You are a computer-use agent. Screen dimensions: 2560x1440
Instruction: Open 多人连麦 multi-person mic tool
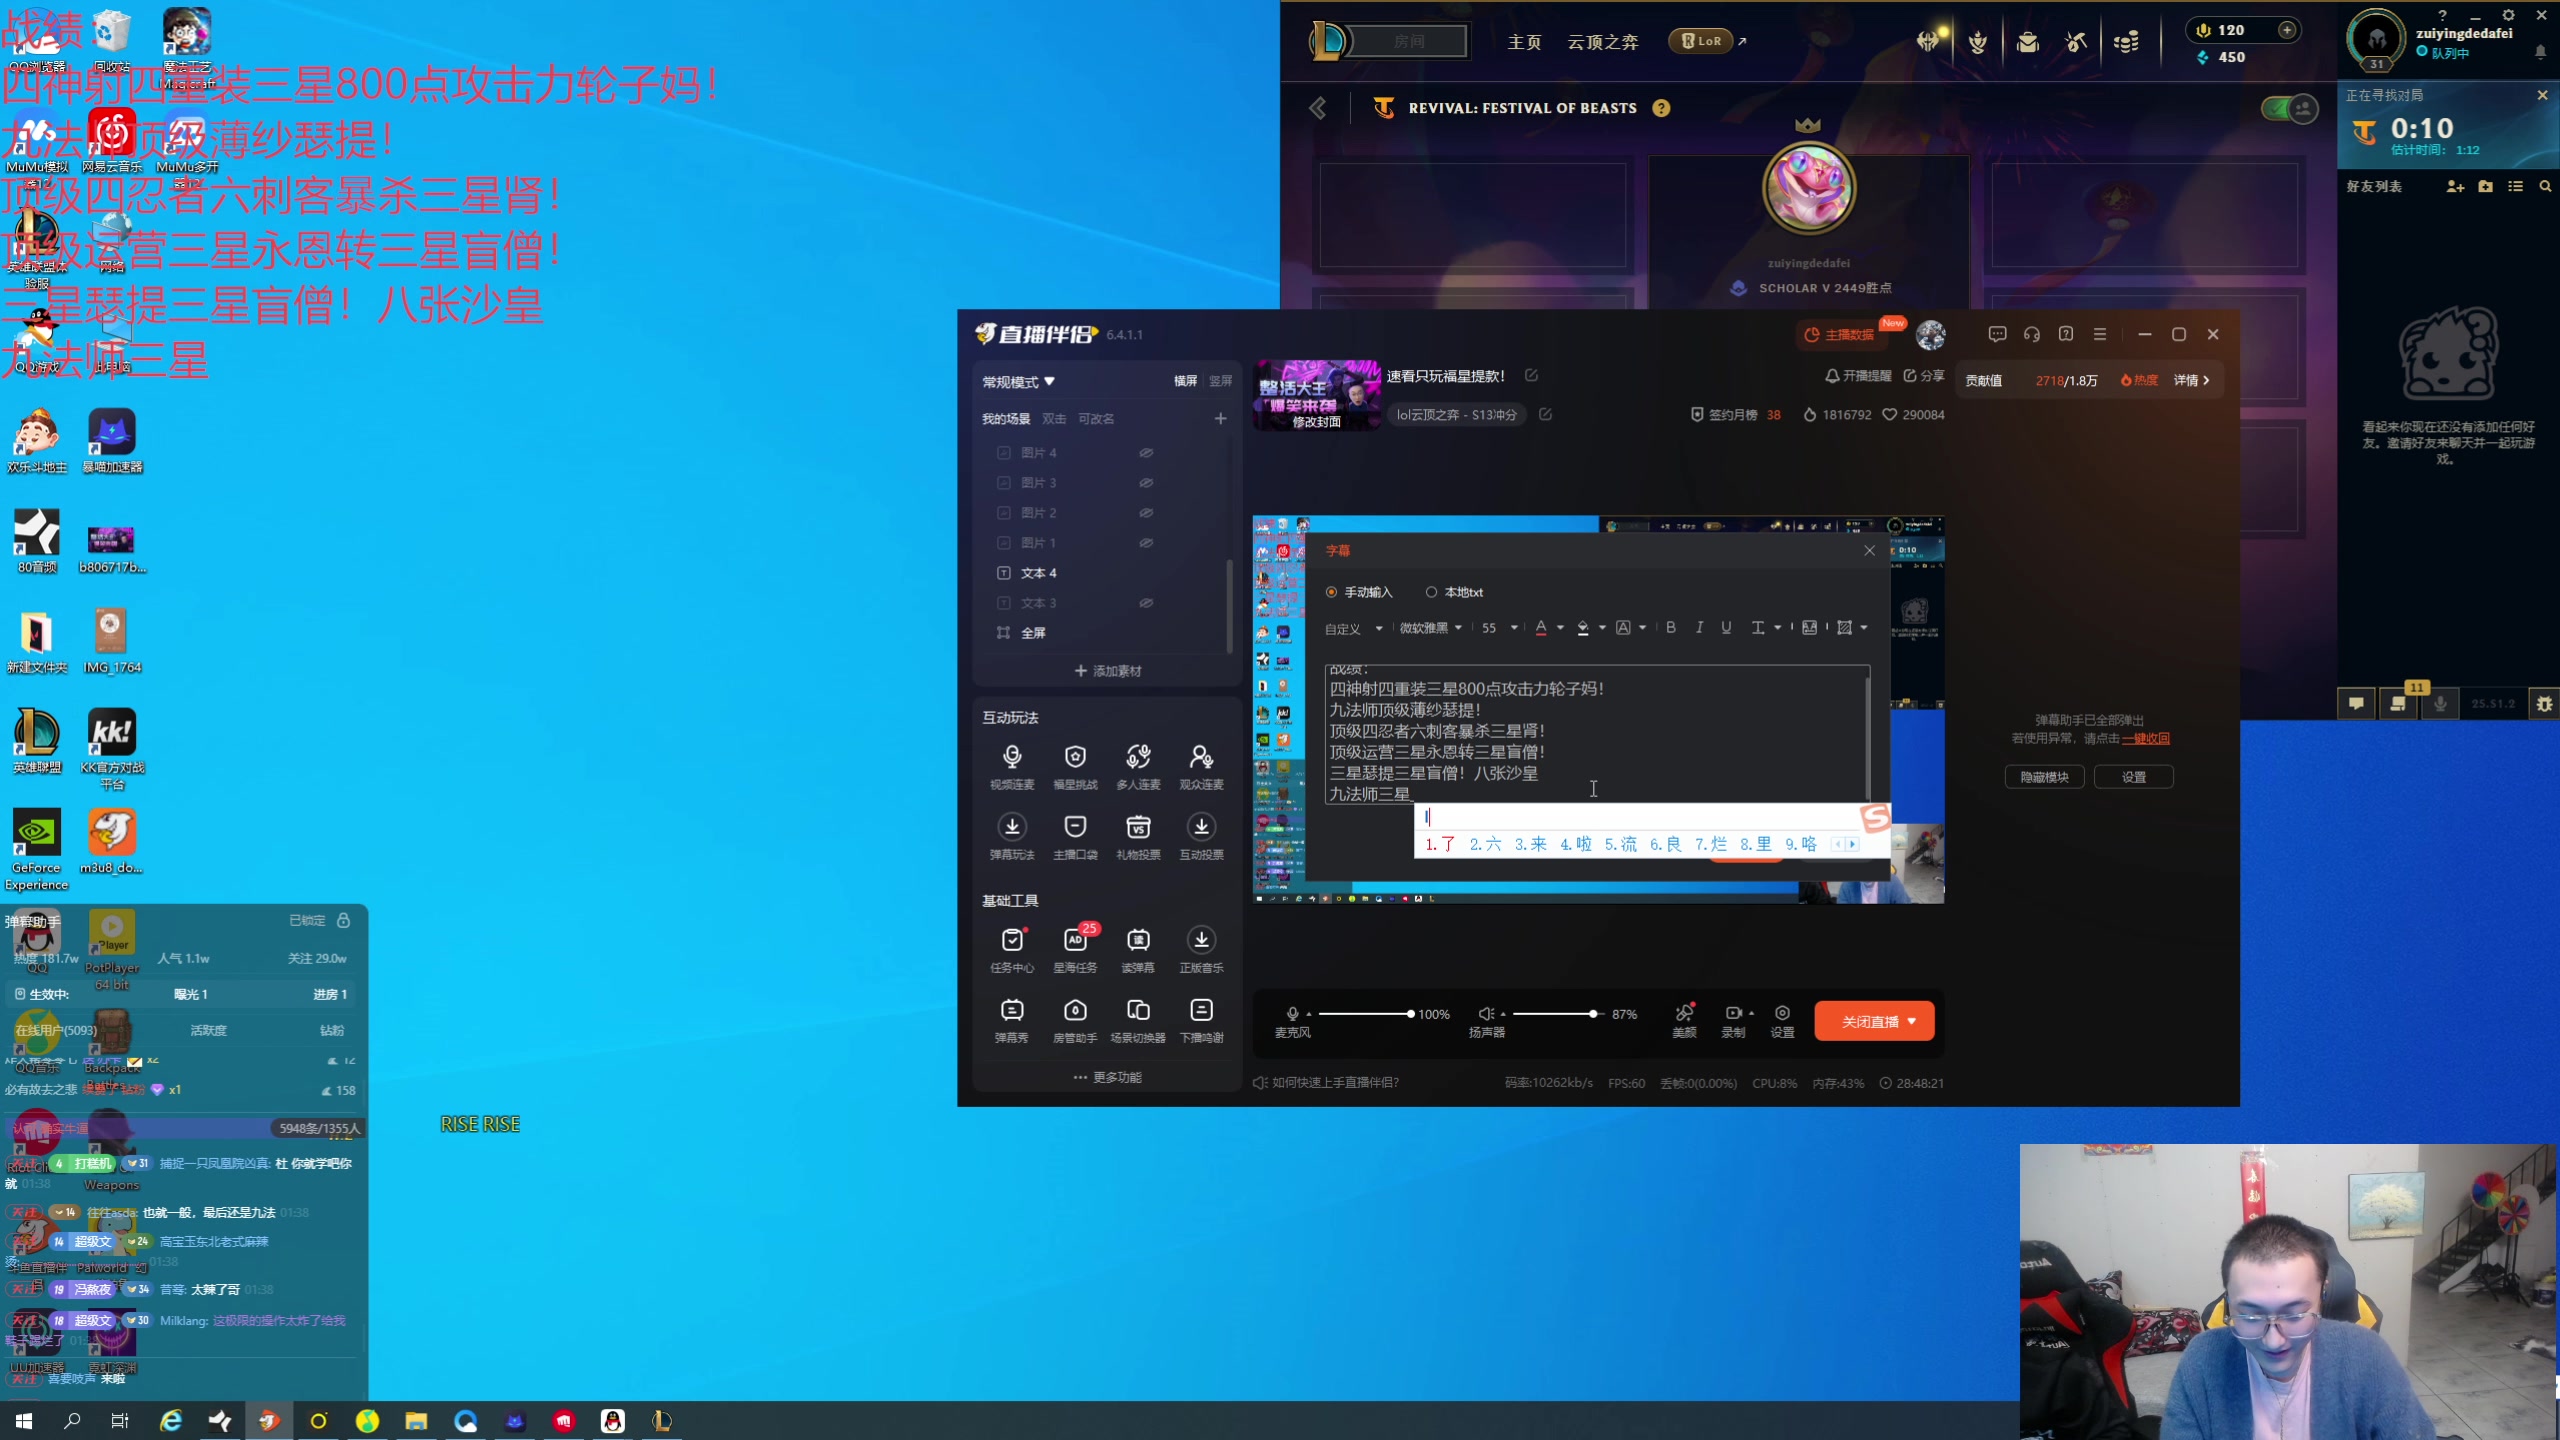point(1138,766)
